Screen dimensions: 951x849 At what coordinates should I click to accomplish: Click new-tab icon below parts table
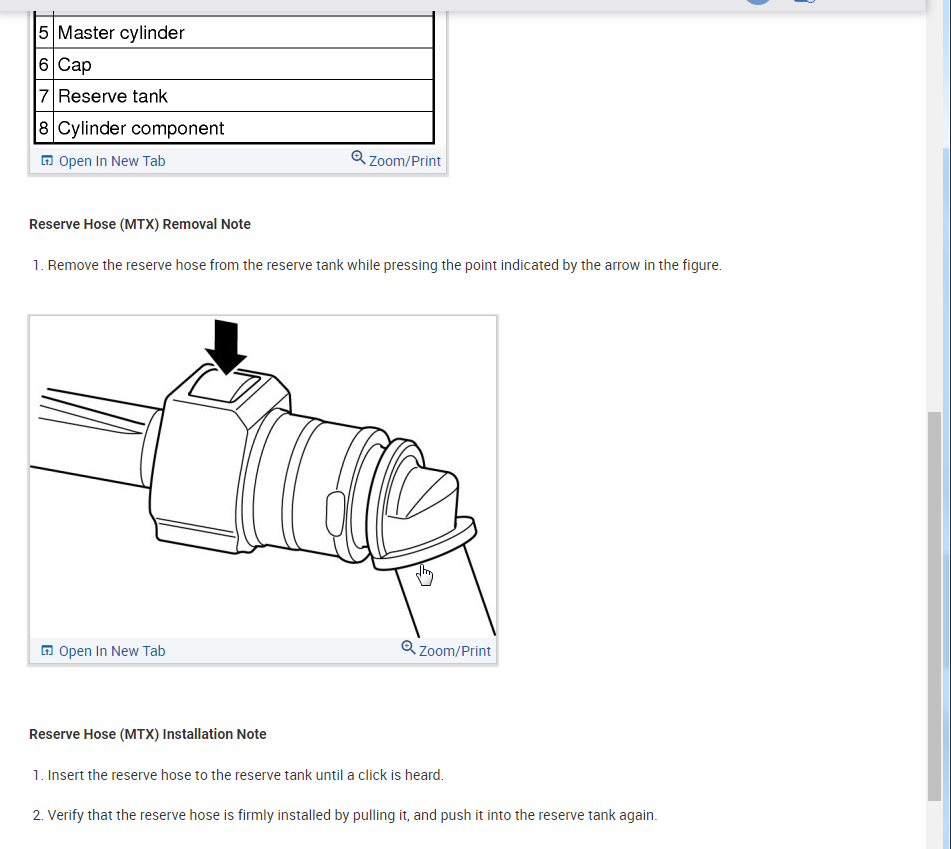click(x=47, y=161)
